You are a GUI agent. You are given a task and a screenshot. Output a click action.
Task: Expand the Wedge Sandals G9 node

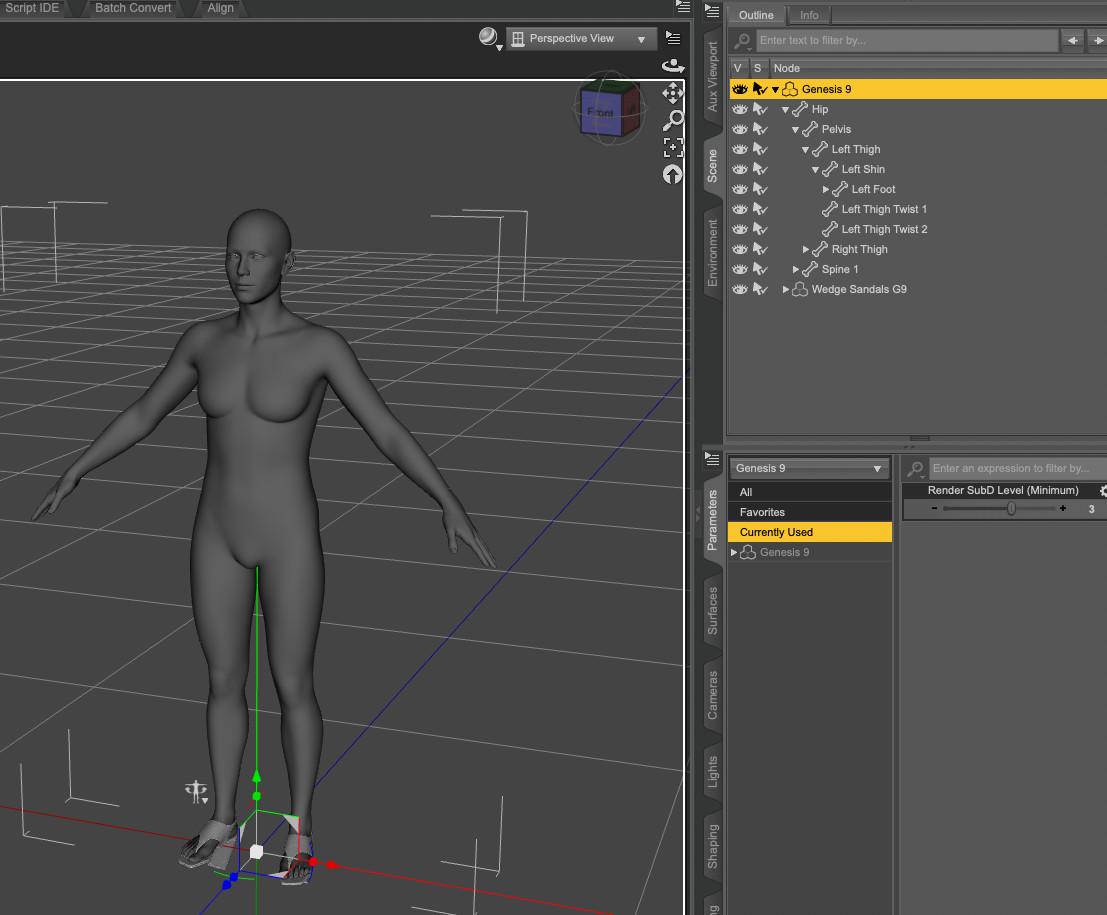tap(786, 289)
